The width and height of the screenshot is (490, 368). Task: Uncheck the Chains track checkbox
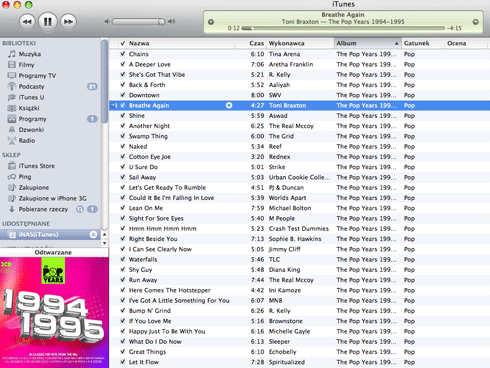click(123, 54)
